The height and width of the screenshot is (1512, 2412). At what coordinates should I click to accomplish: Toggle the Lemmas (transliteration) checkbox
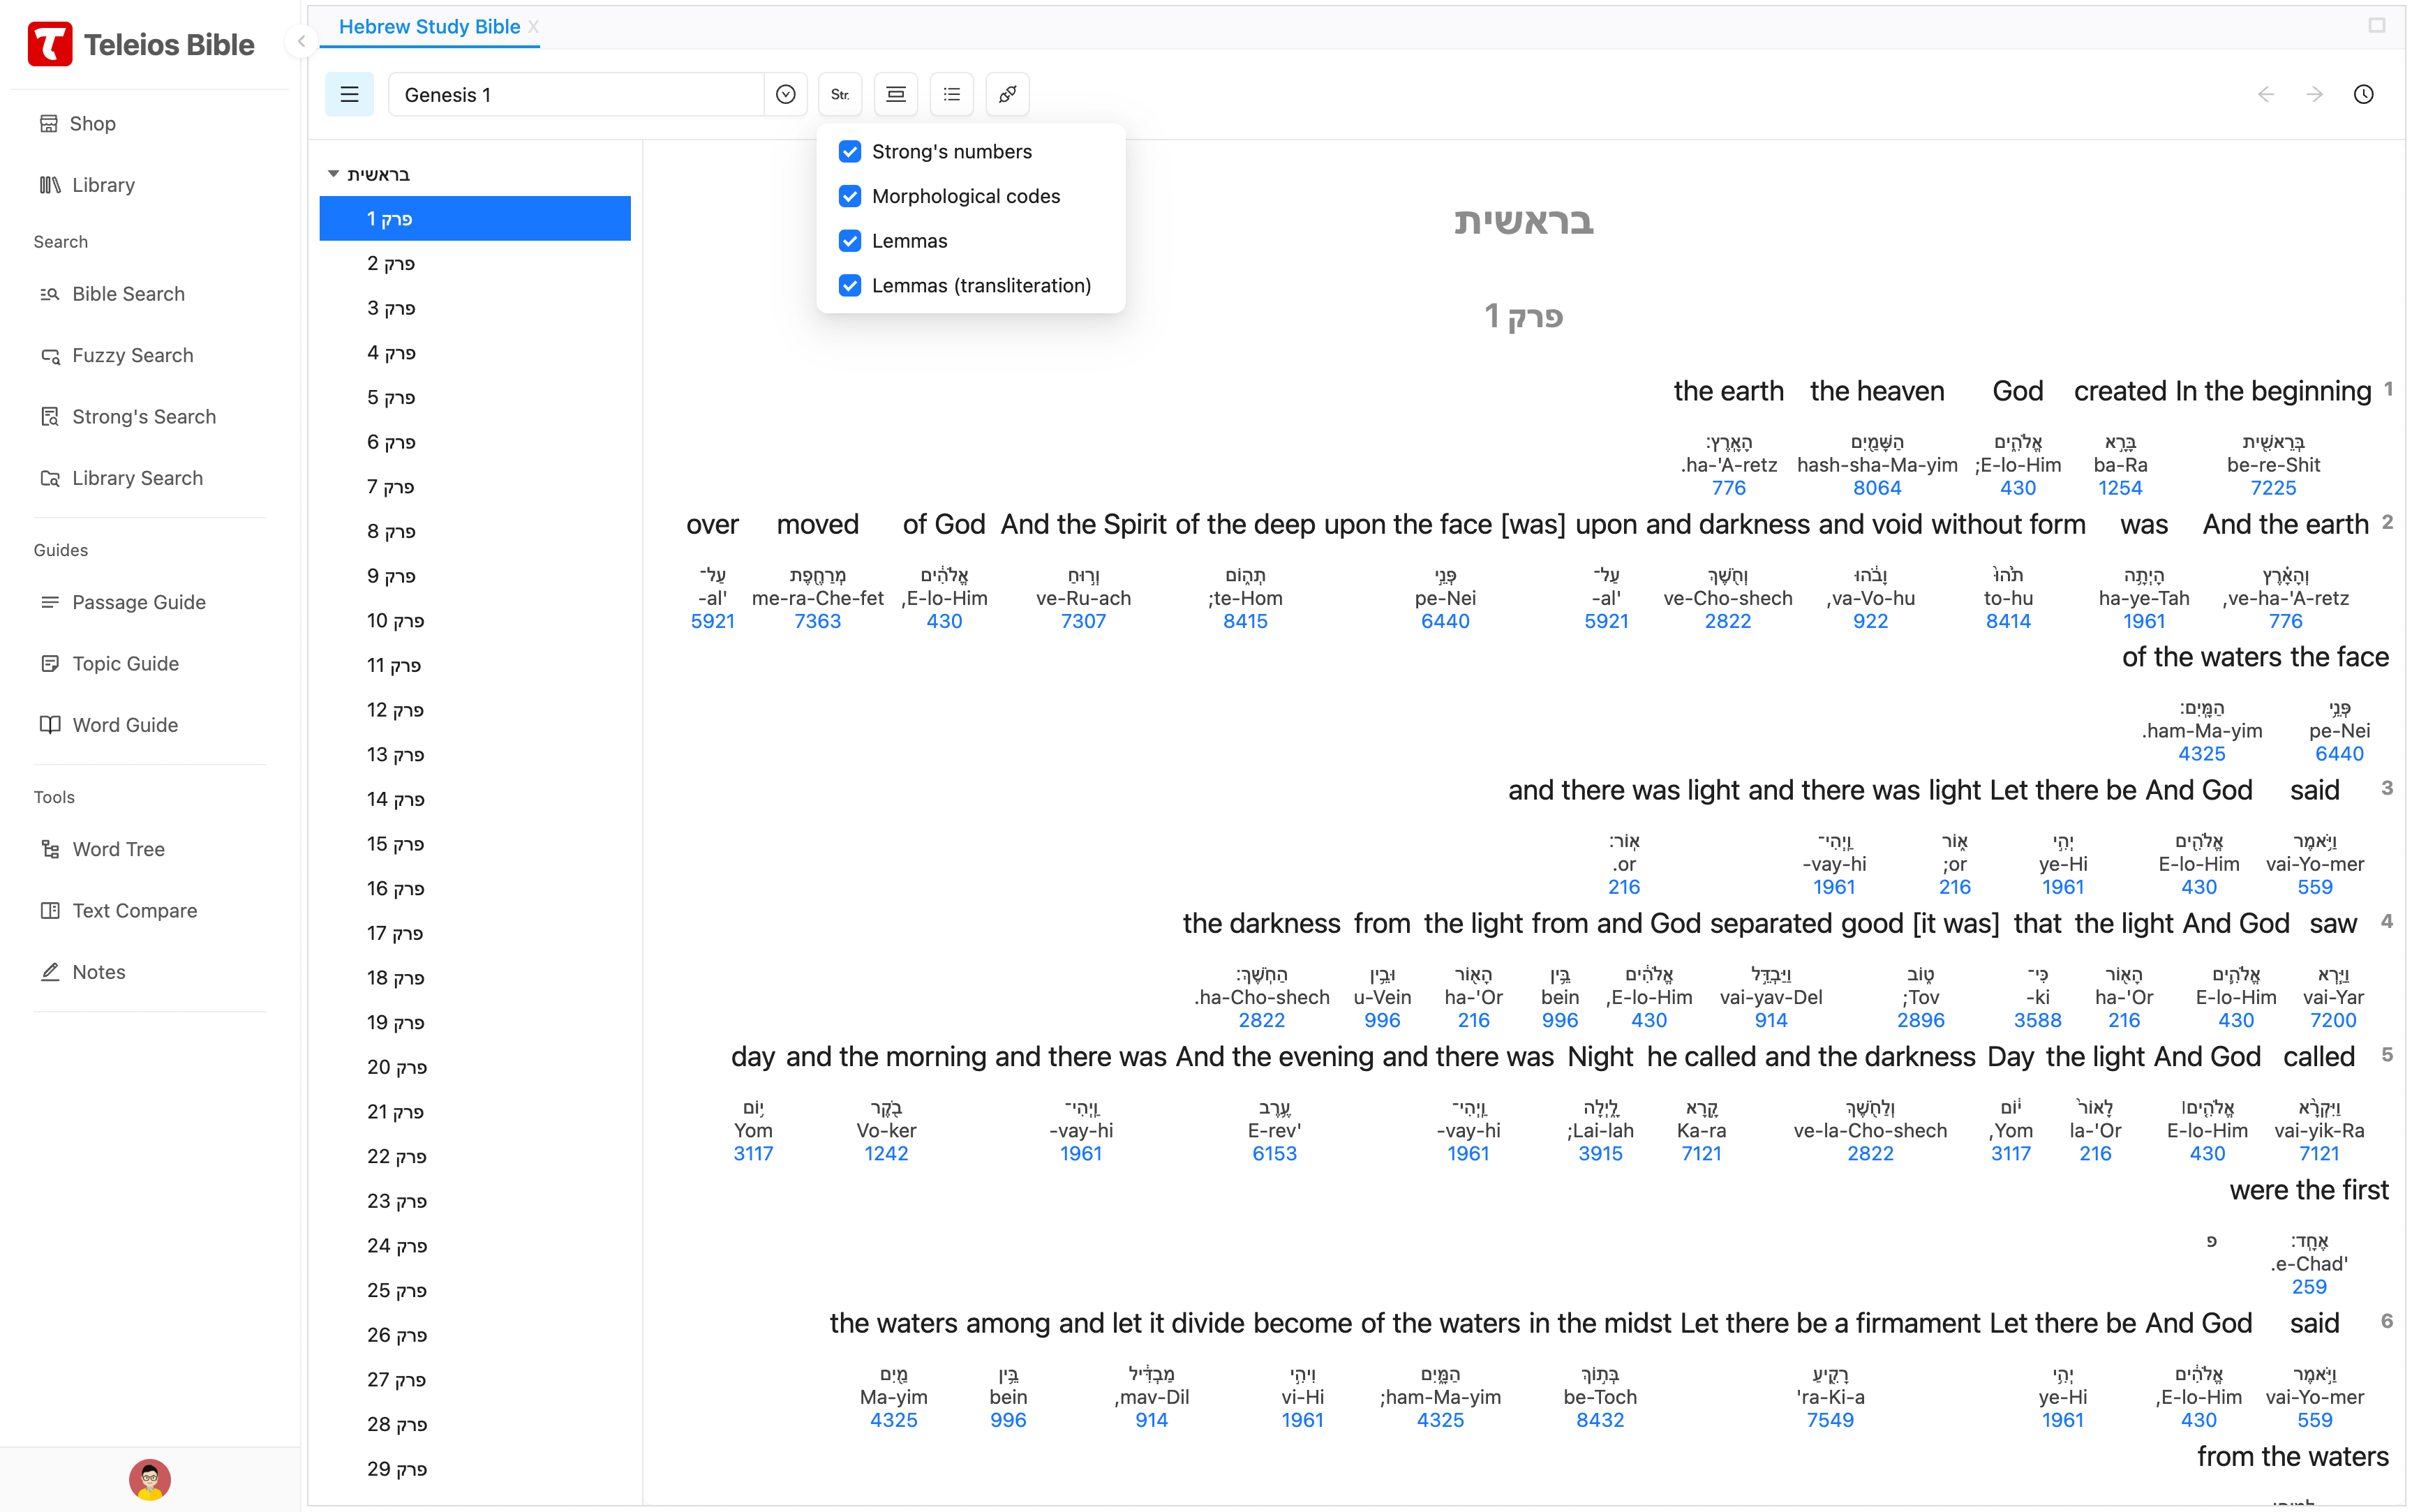850,285
